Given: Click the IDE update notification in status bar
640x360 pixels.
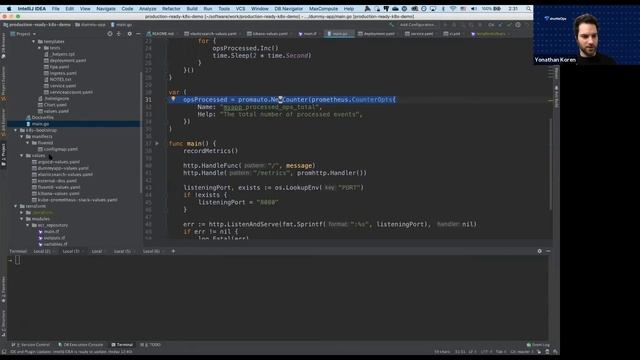Looking at the screenshot, I should point(71,352).
